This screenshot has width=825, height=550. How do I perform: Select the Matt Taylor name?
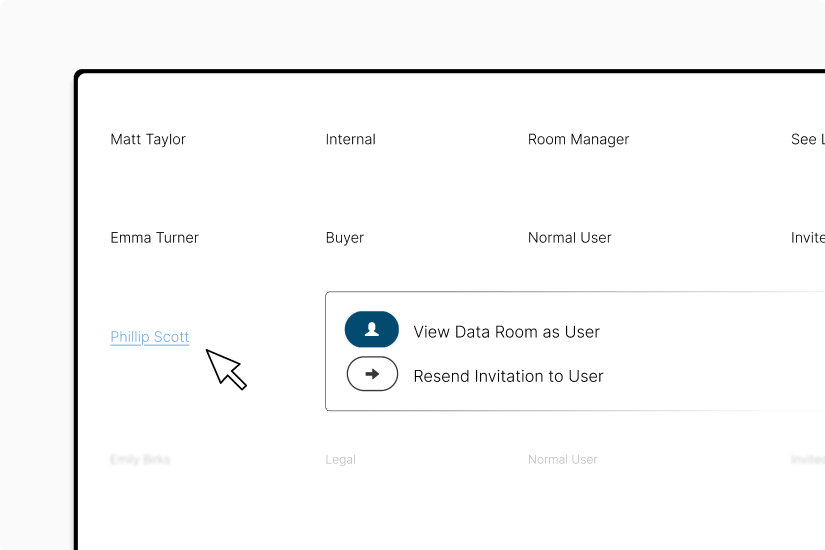(148, 139)
